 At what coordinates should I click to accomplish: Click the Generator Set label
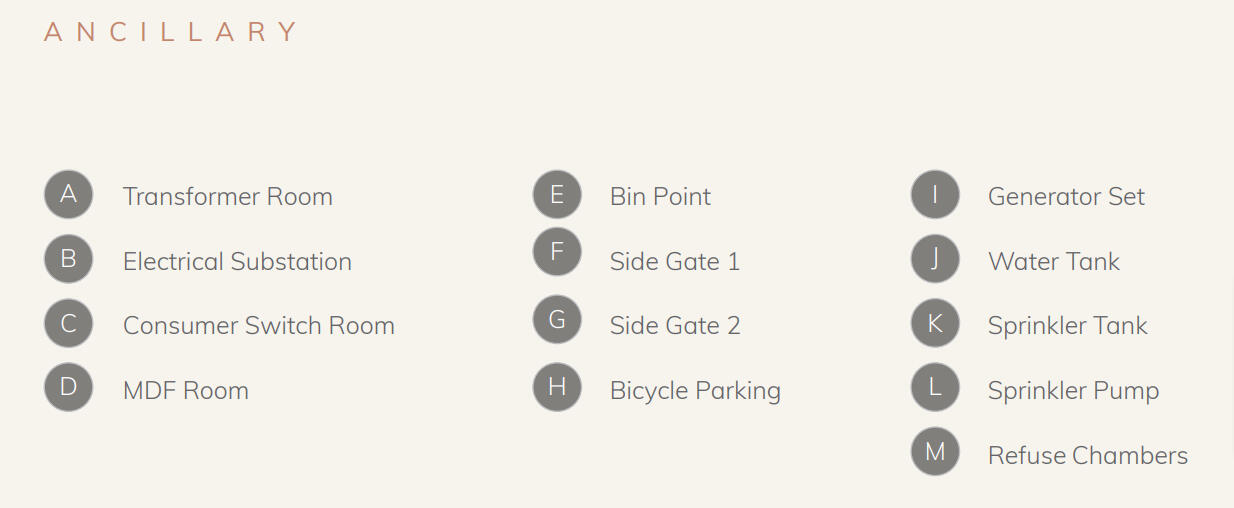pyautogui.click(x=1066, y=197)
